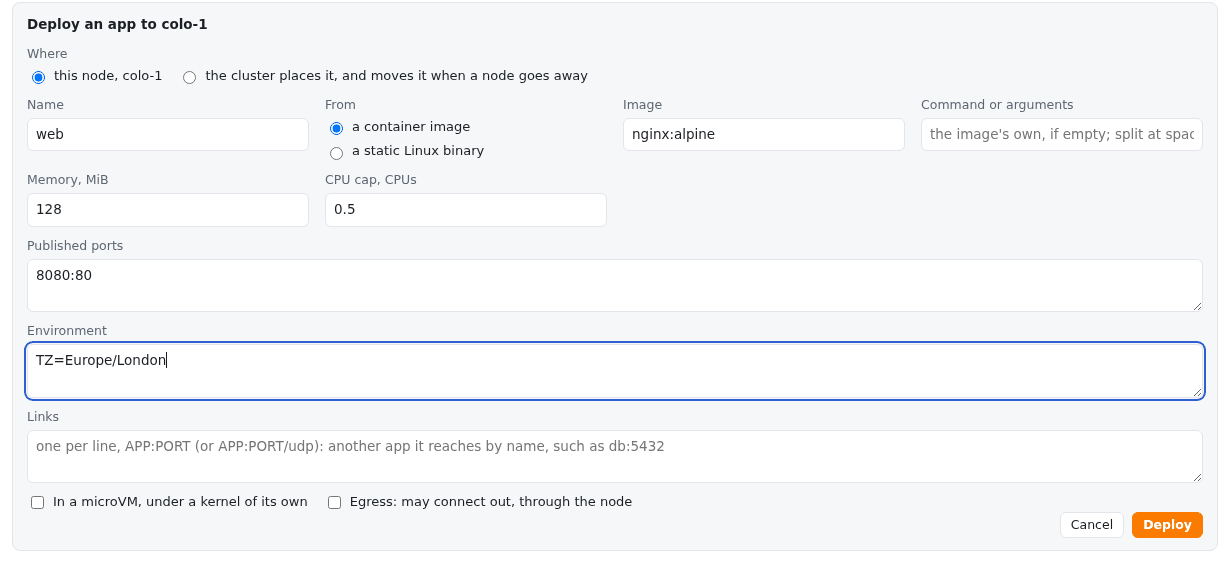Click the 'Links' label
This screenshot has width=1230, height=562.
coord(43,417)
